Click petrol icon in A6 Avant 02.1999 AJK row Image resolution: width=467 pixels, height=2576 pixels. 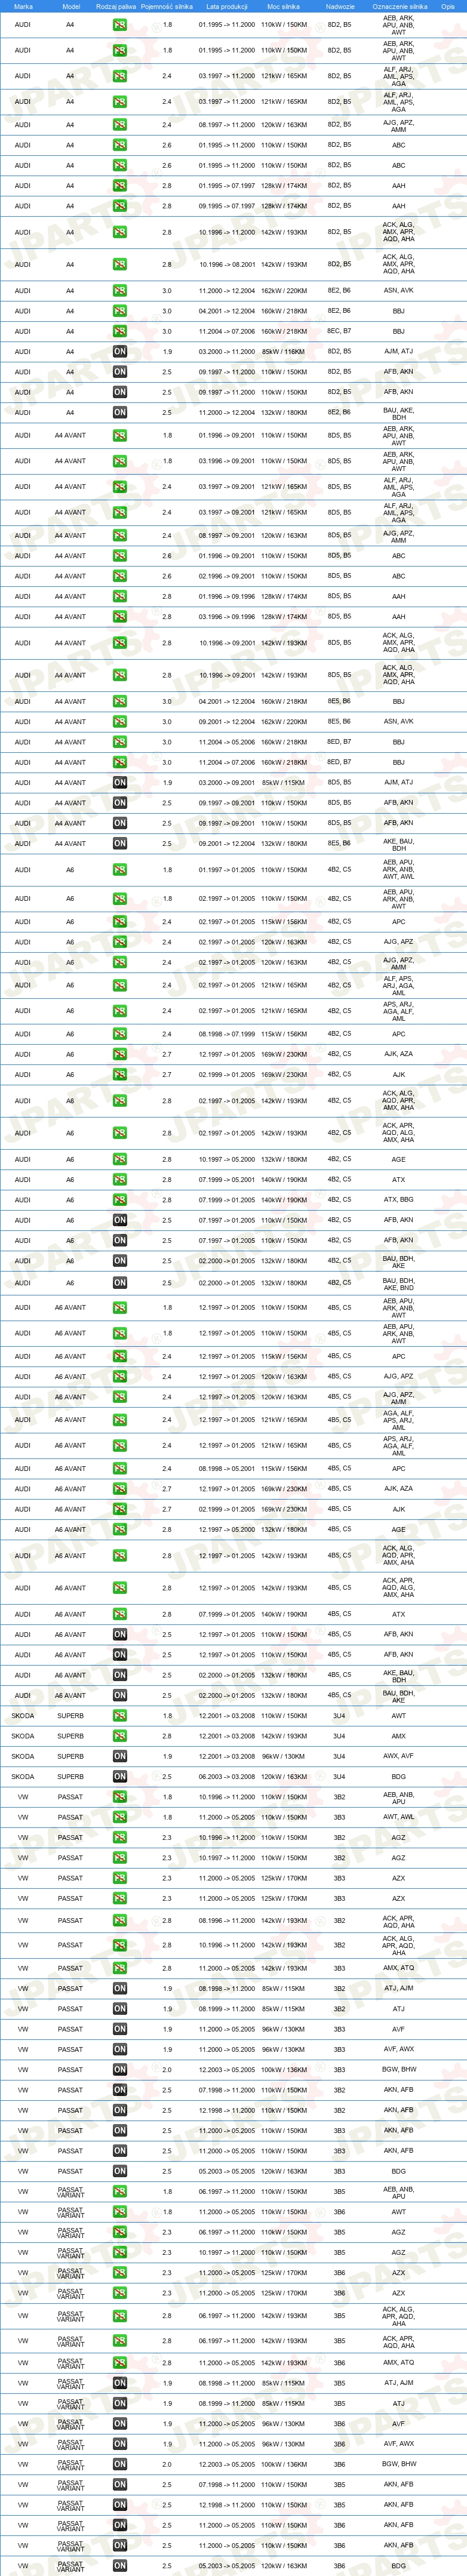119,1510
